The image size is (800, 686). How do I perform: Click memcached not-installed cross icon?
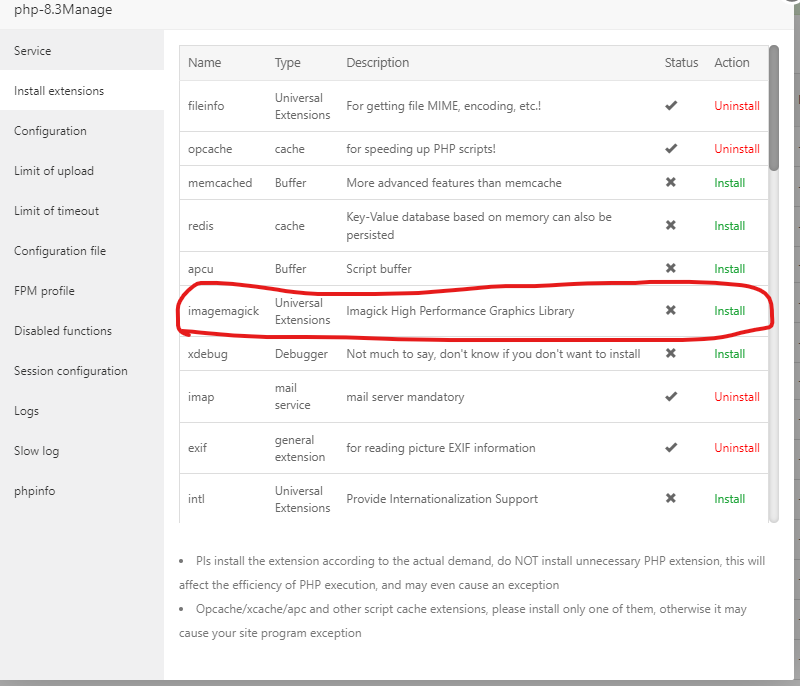[x=671, y=182]
